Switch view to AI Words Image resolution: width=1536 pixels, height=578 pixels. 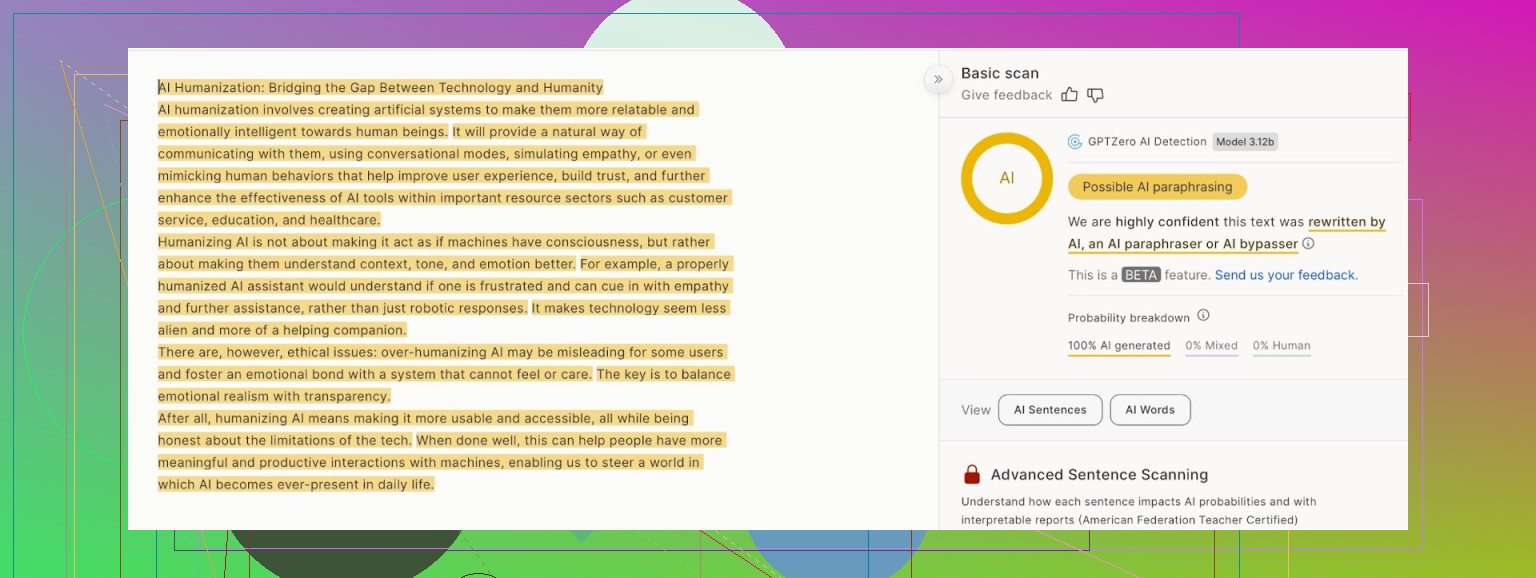point(1150,410)
